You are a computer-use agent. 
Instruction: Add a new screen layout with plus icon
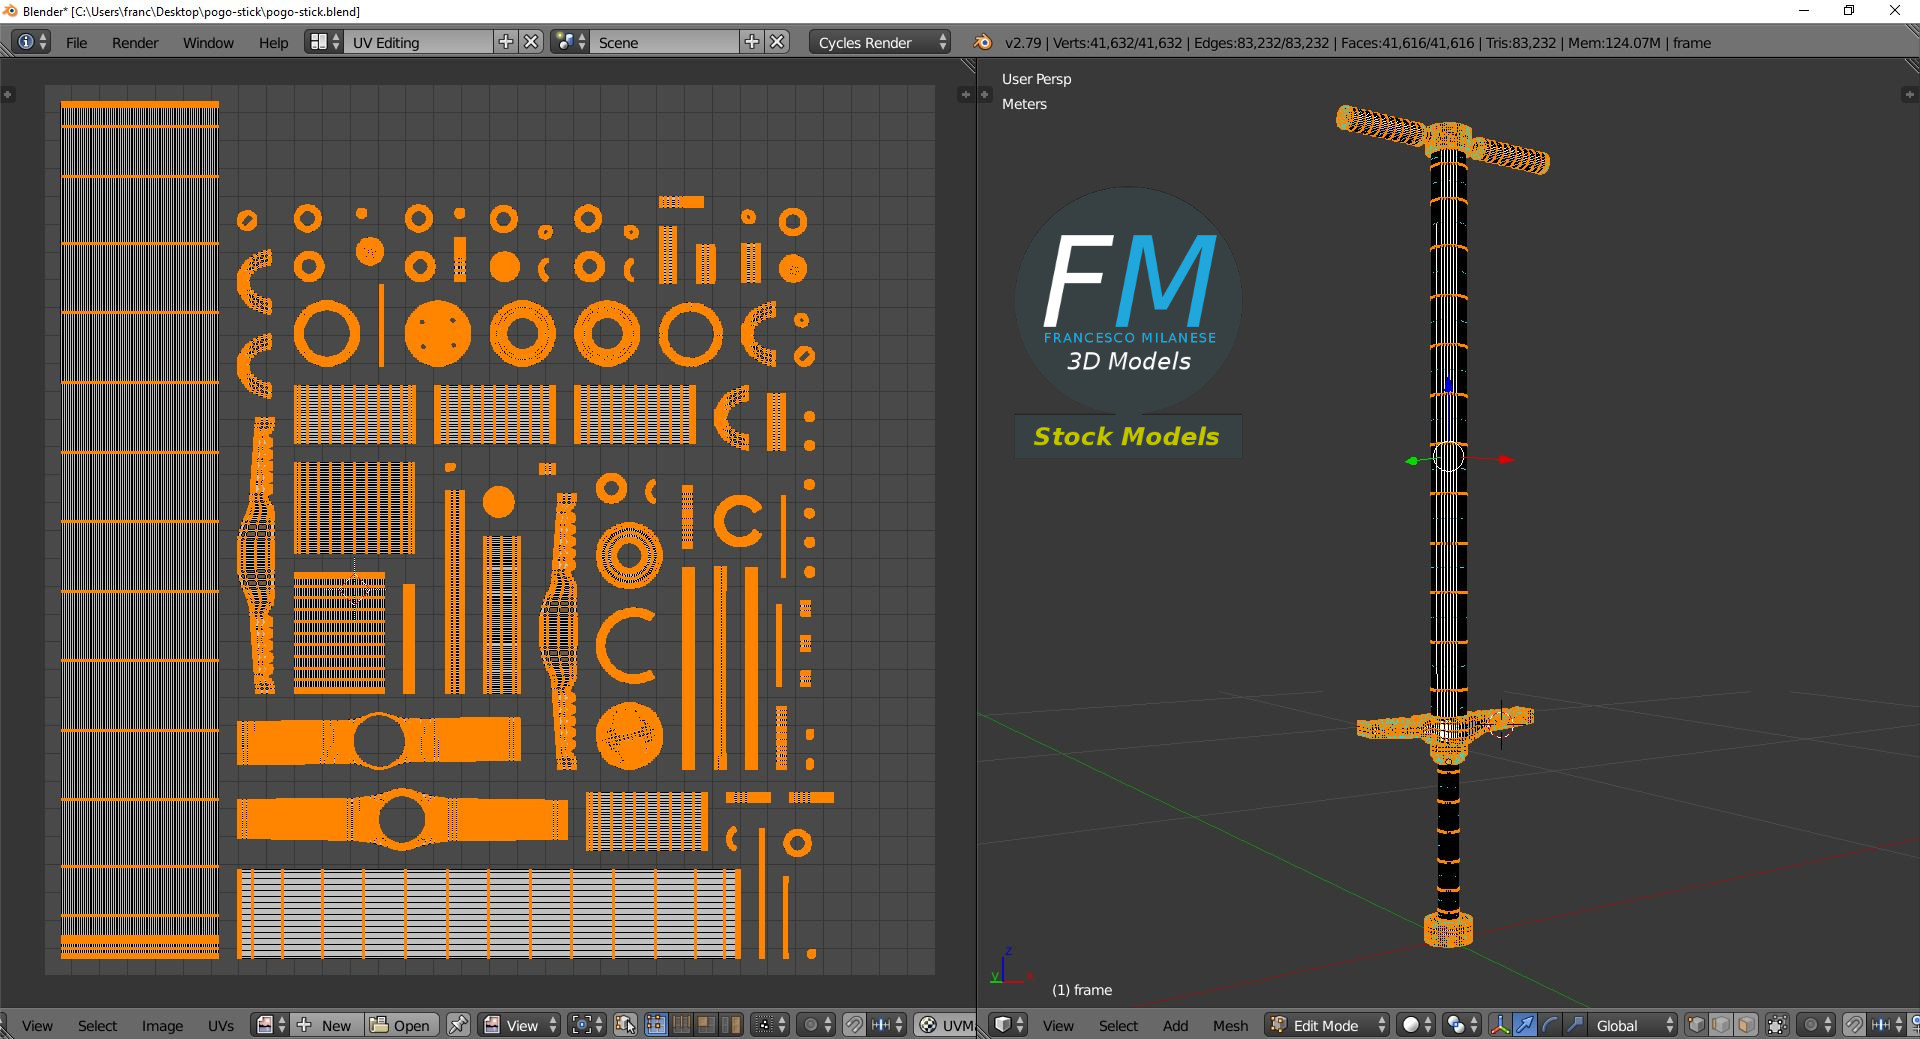coord(506,42)
